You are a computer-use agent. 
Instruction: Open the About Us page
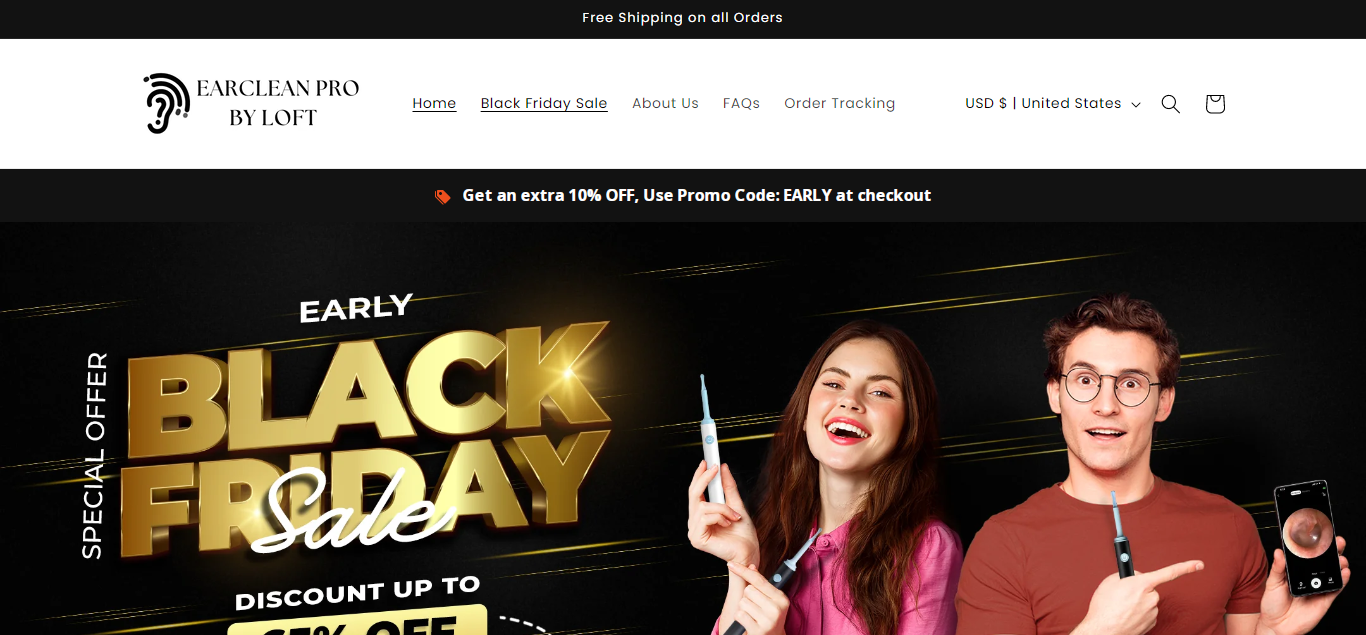(665, 103)
